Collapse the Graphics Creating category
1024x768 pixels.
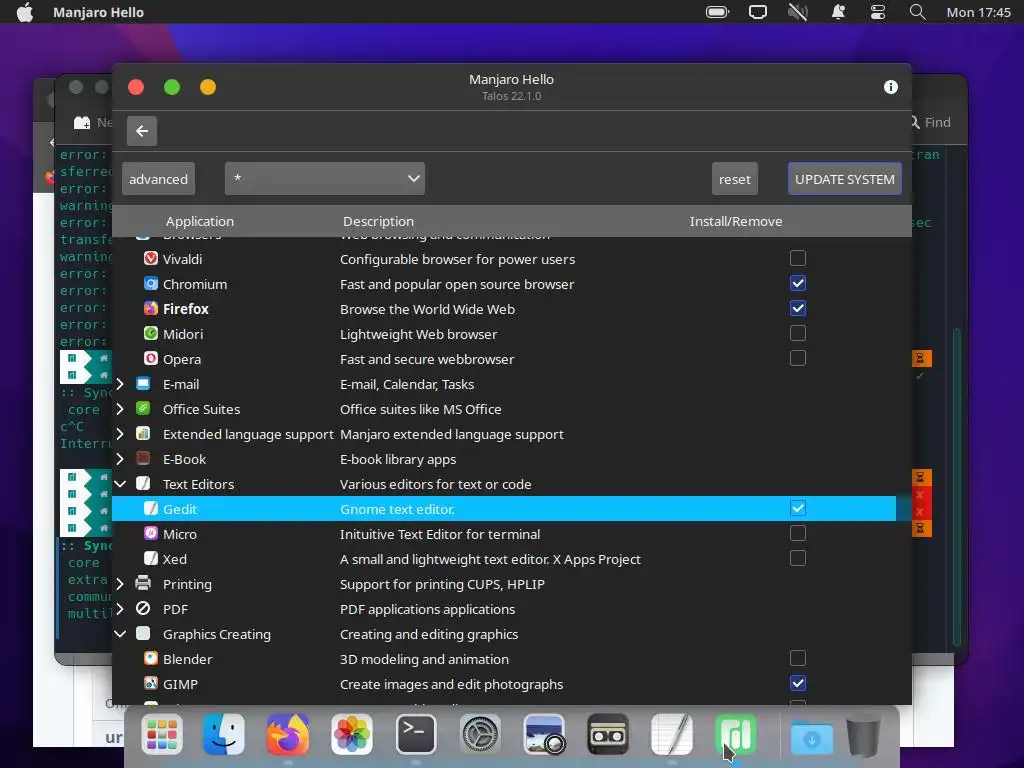point(120,634)
